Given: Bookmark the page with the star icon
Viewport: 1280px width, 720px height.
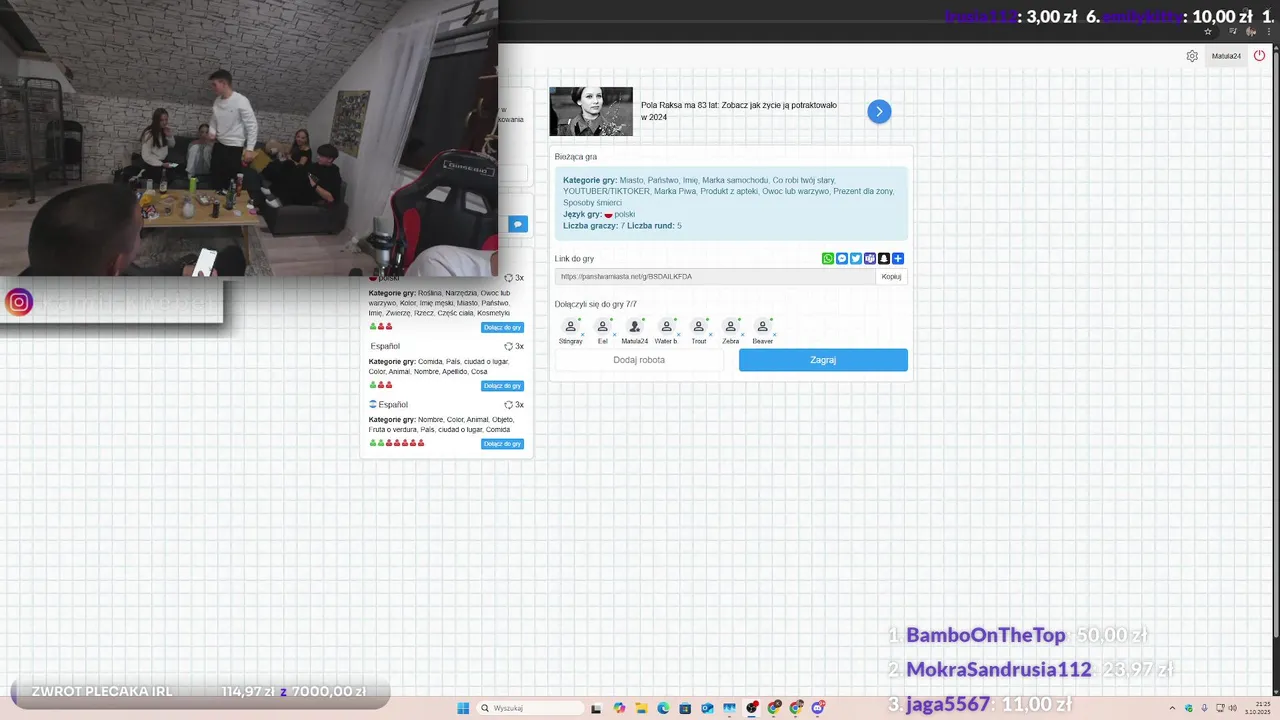Looking at the screenshot, I should point(1208,31).
